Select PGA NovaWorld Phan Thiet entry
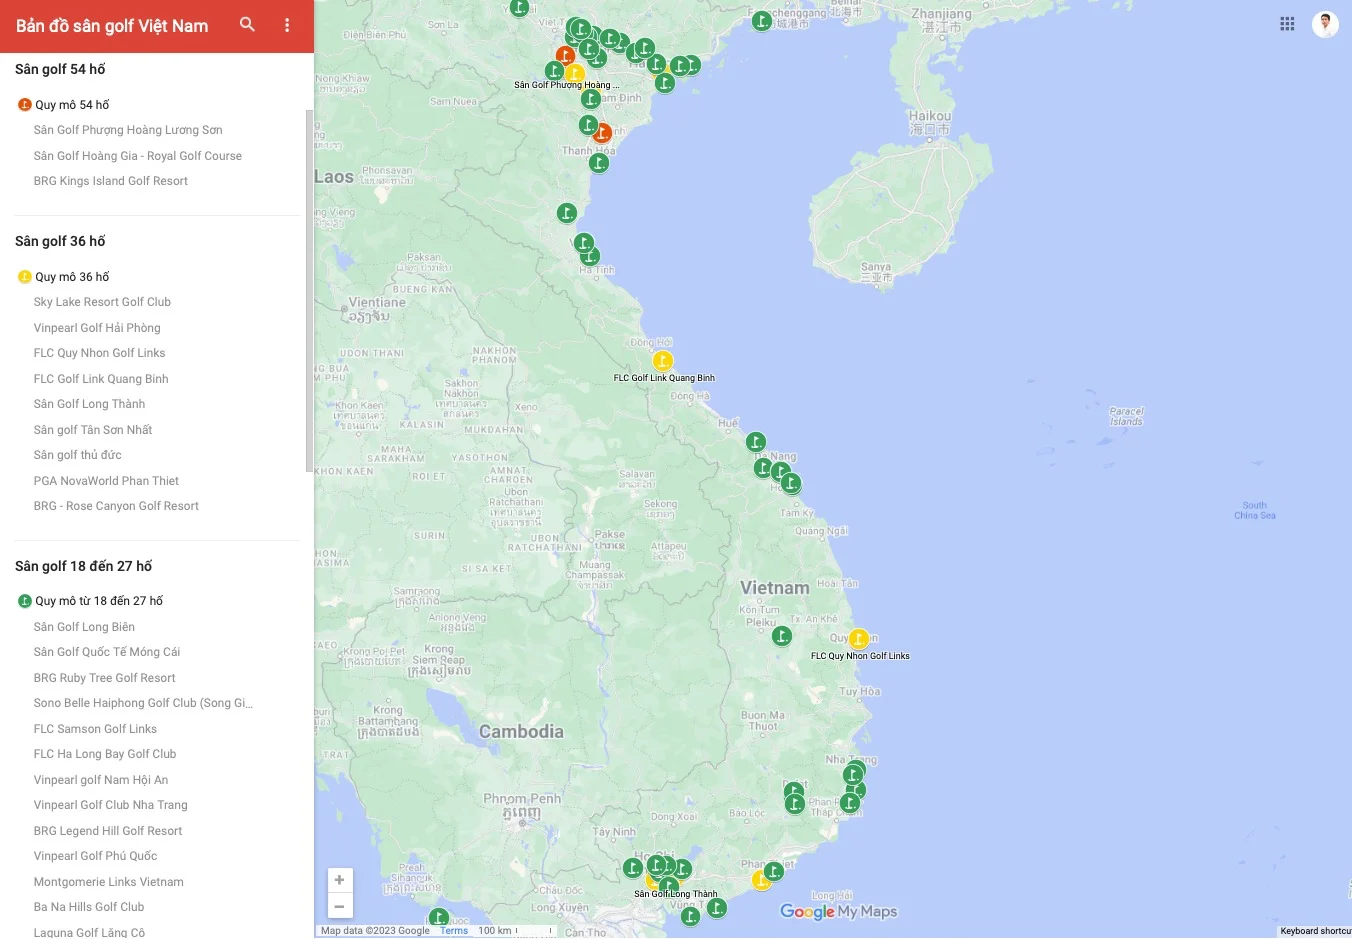The width and height of the screenshot is (1352, 939). click(106, 481)
